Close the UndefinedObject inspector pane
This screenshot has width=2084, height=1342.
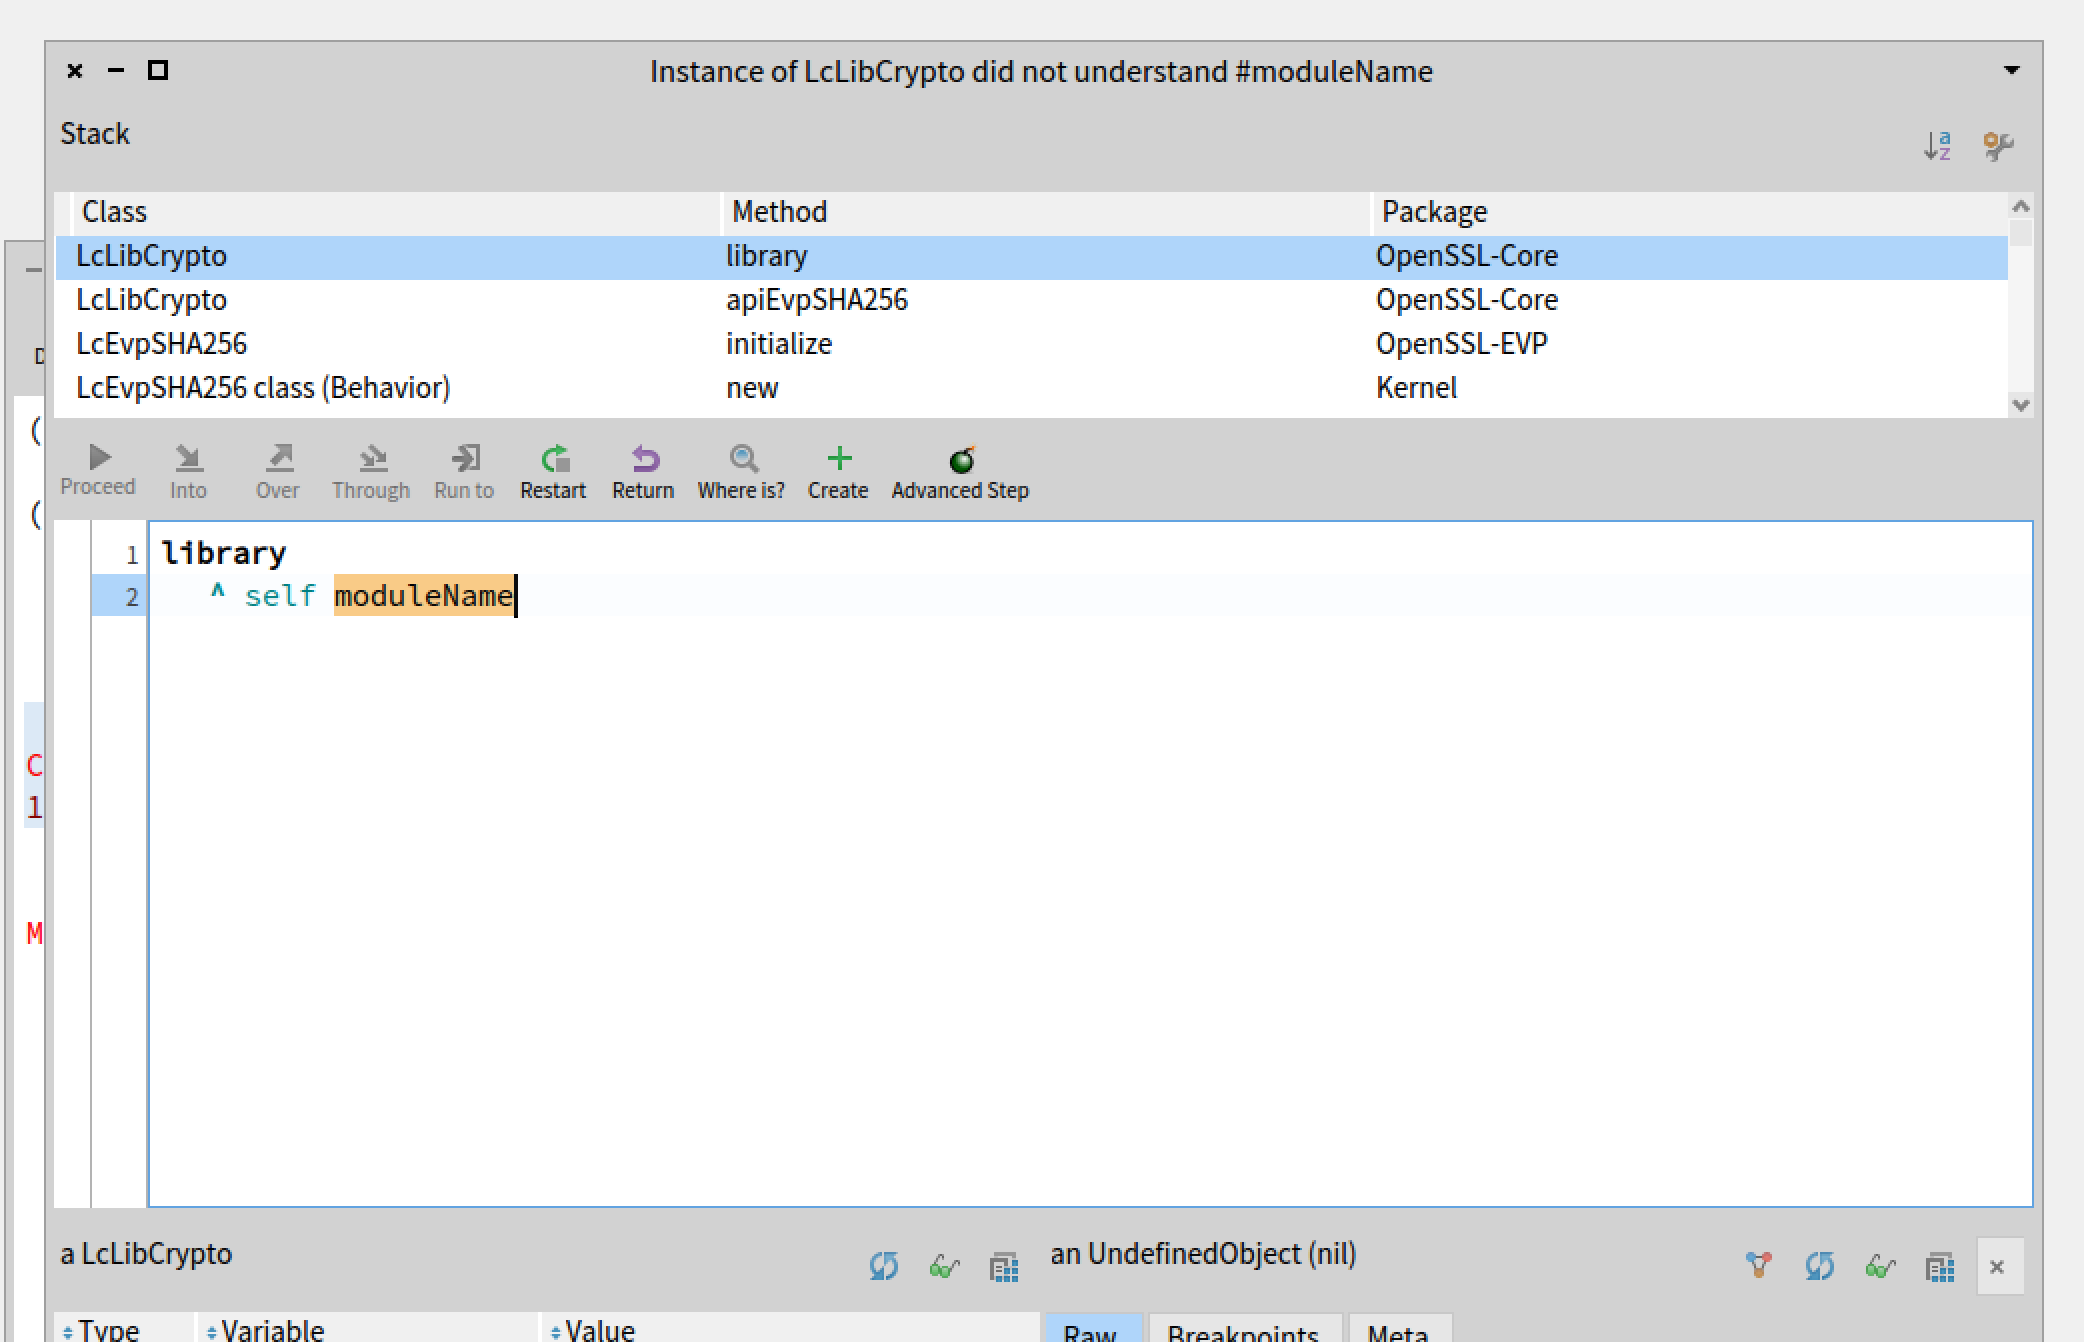[1997, 1267]
